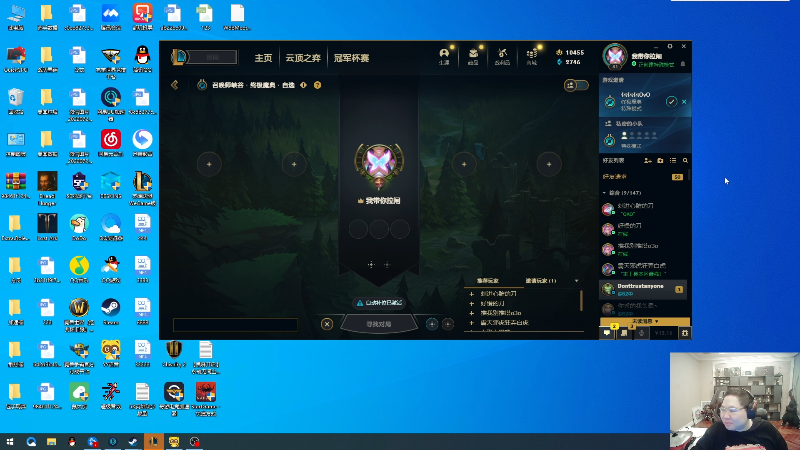The width and height of the screenshot is (800, 450).
Task: Click the QQ penguin desktop icon
Action: 142,59
